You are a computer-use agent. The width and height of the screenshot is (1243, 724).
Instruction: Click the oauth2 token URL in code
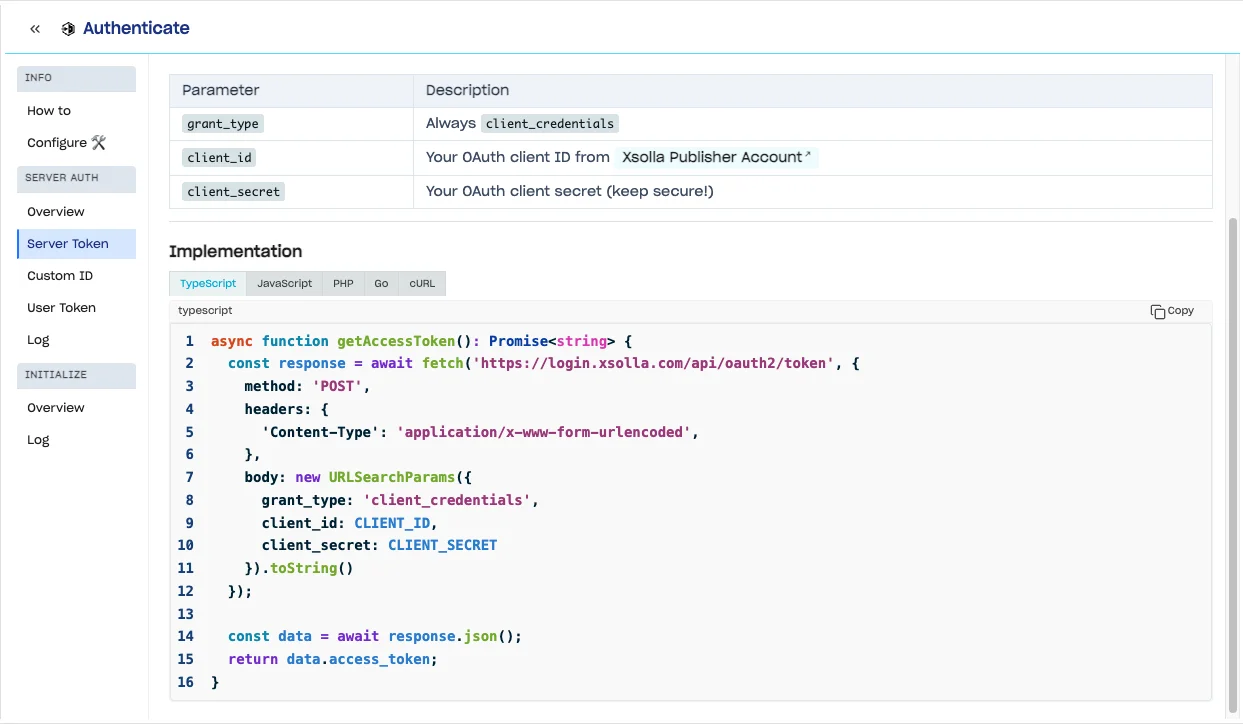tap(653, 363)
